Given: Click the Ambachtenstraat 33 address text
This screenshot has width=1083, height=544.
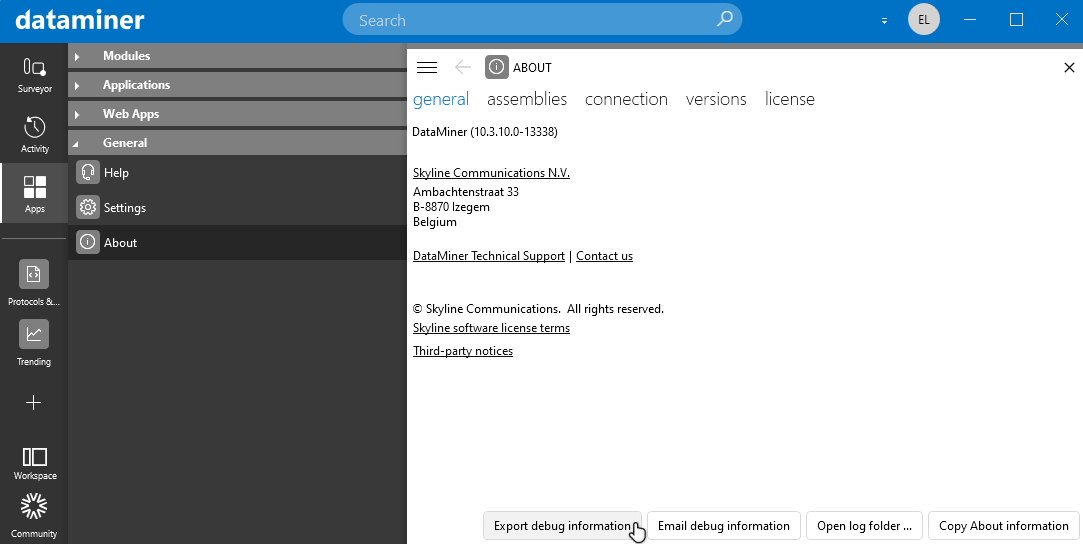Looking at the screenshot, I should pyautogui.click(x=466, y=192).
